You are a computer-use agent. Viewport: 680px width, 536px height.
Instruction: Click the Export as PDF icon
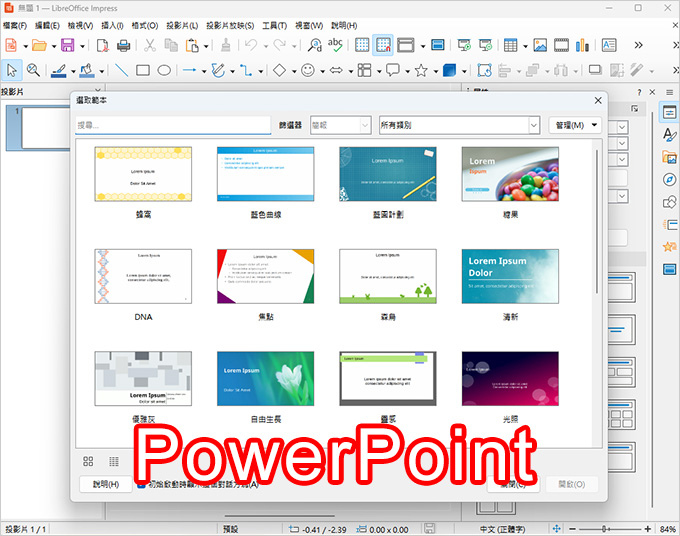point(102,45)
